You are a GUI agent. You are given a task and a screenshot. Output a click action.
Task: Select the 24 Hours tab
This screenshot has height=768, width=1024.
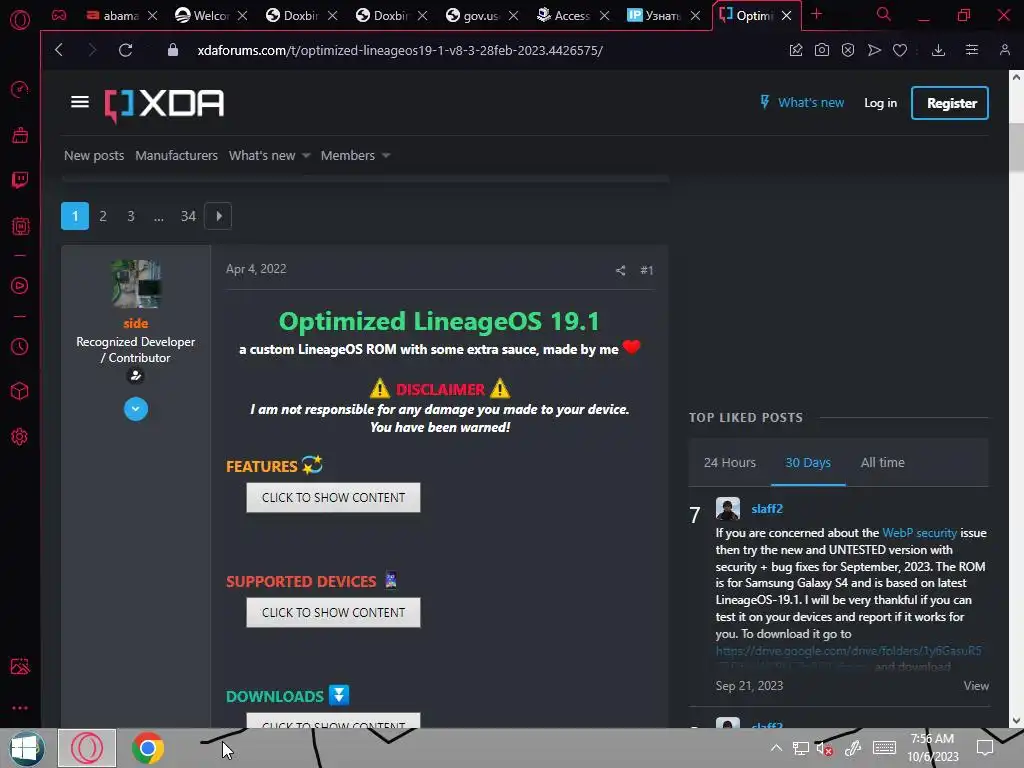(729, 462)
